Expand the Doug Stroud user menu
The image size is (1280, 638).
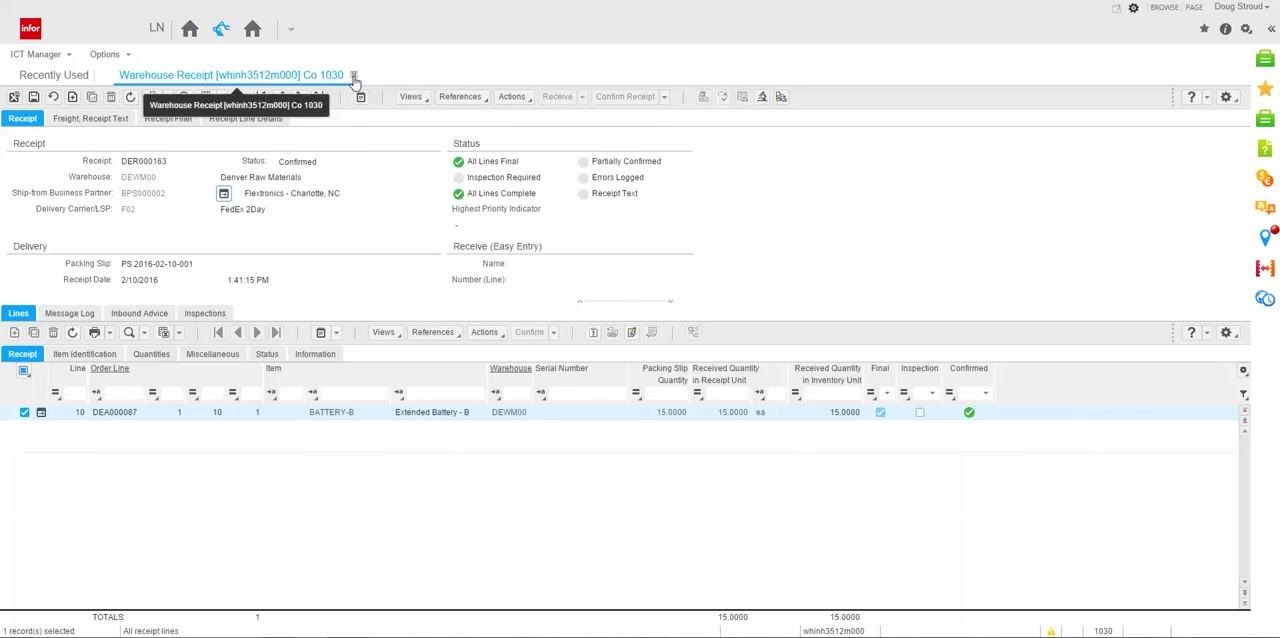pos(1242,7)
